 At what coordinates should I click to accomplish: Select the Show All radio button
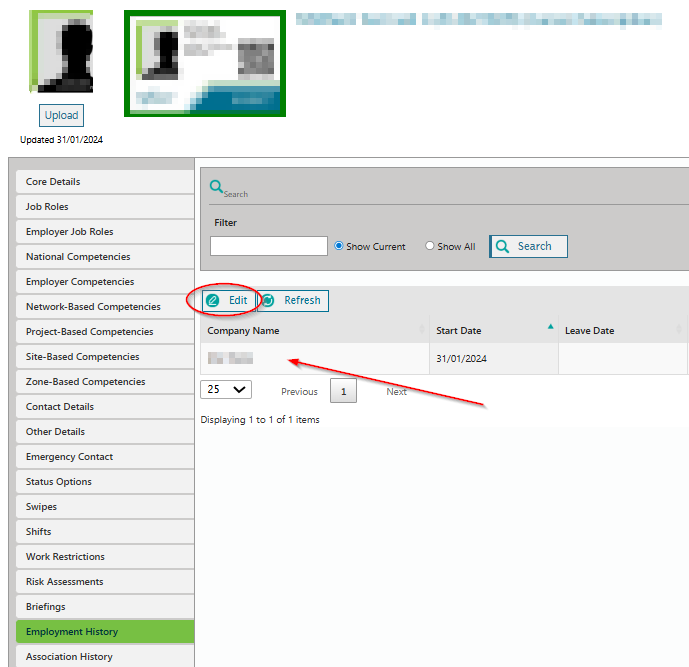430,246
